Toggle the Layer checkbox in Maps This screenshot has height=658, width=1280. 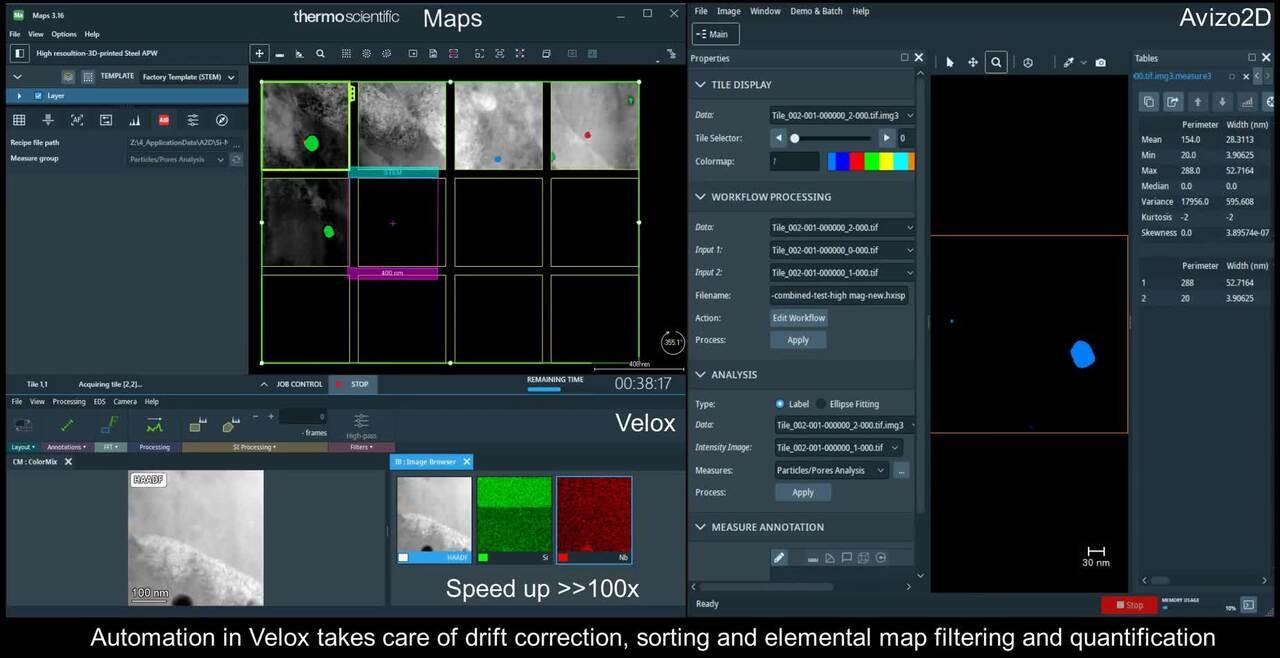click(38, 96)
